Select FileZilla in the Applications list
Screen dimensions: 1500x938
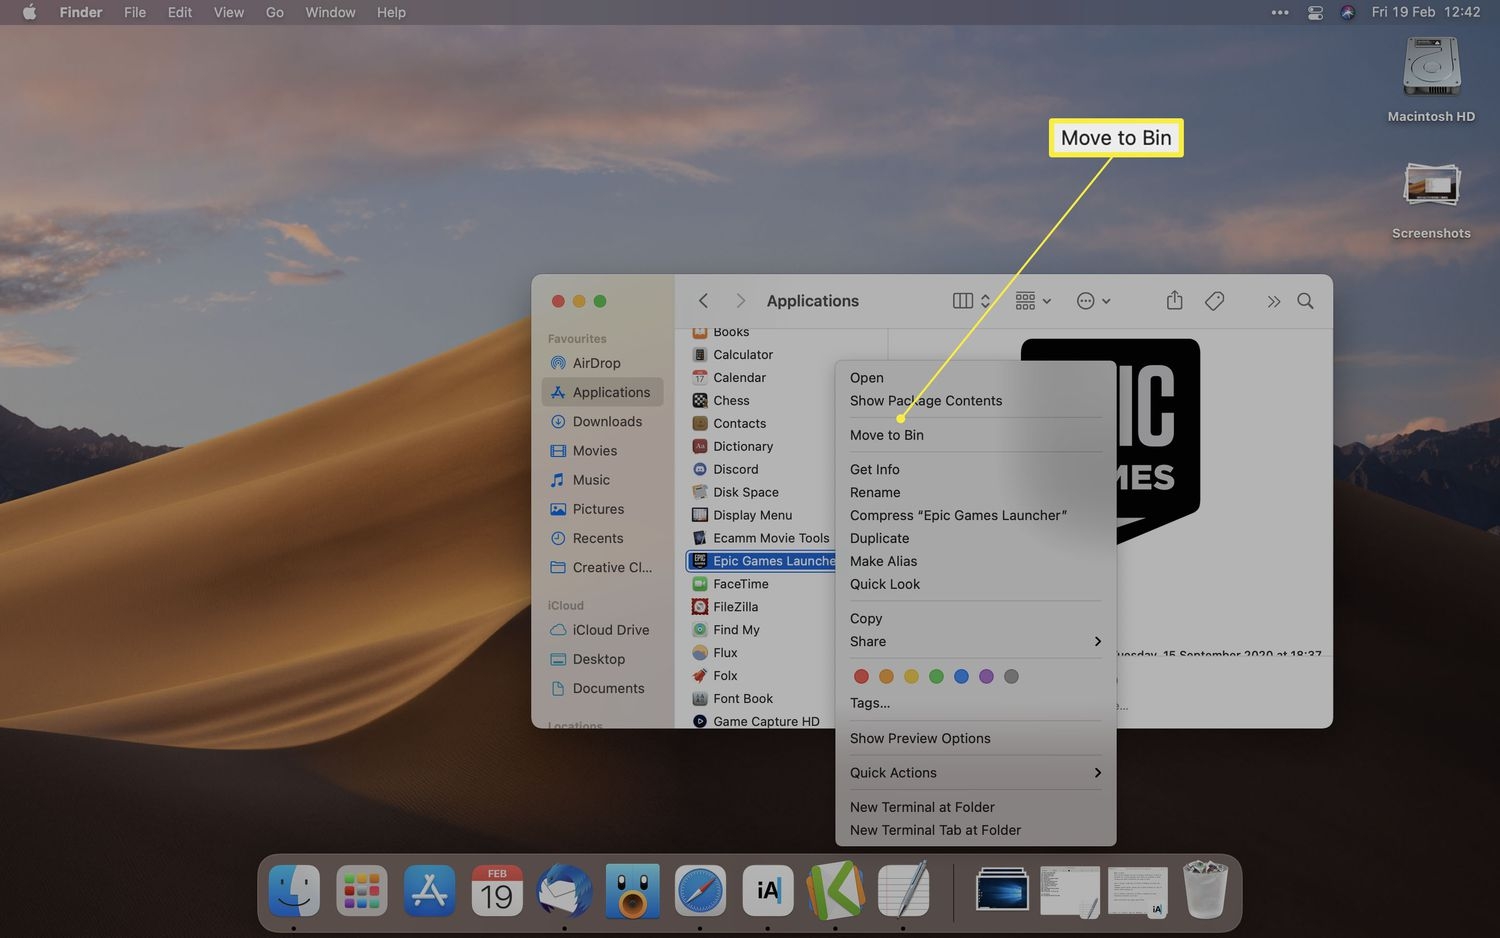point(735,607)
